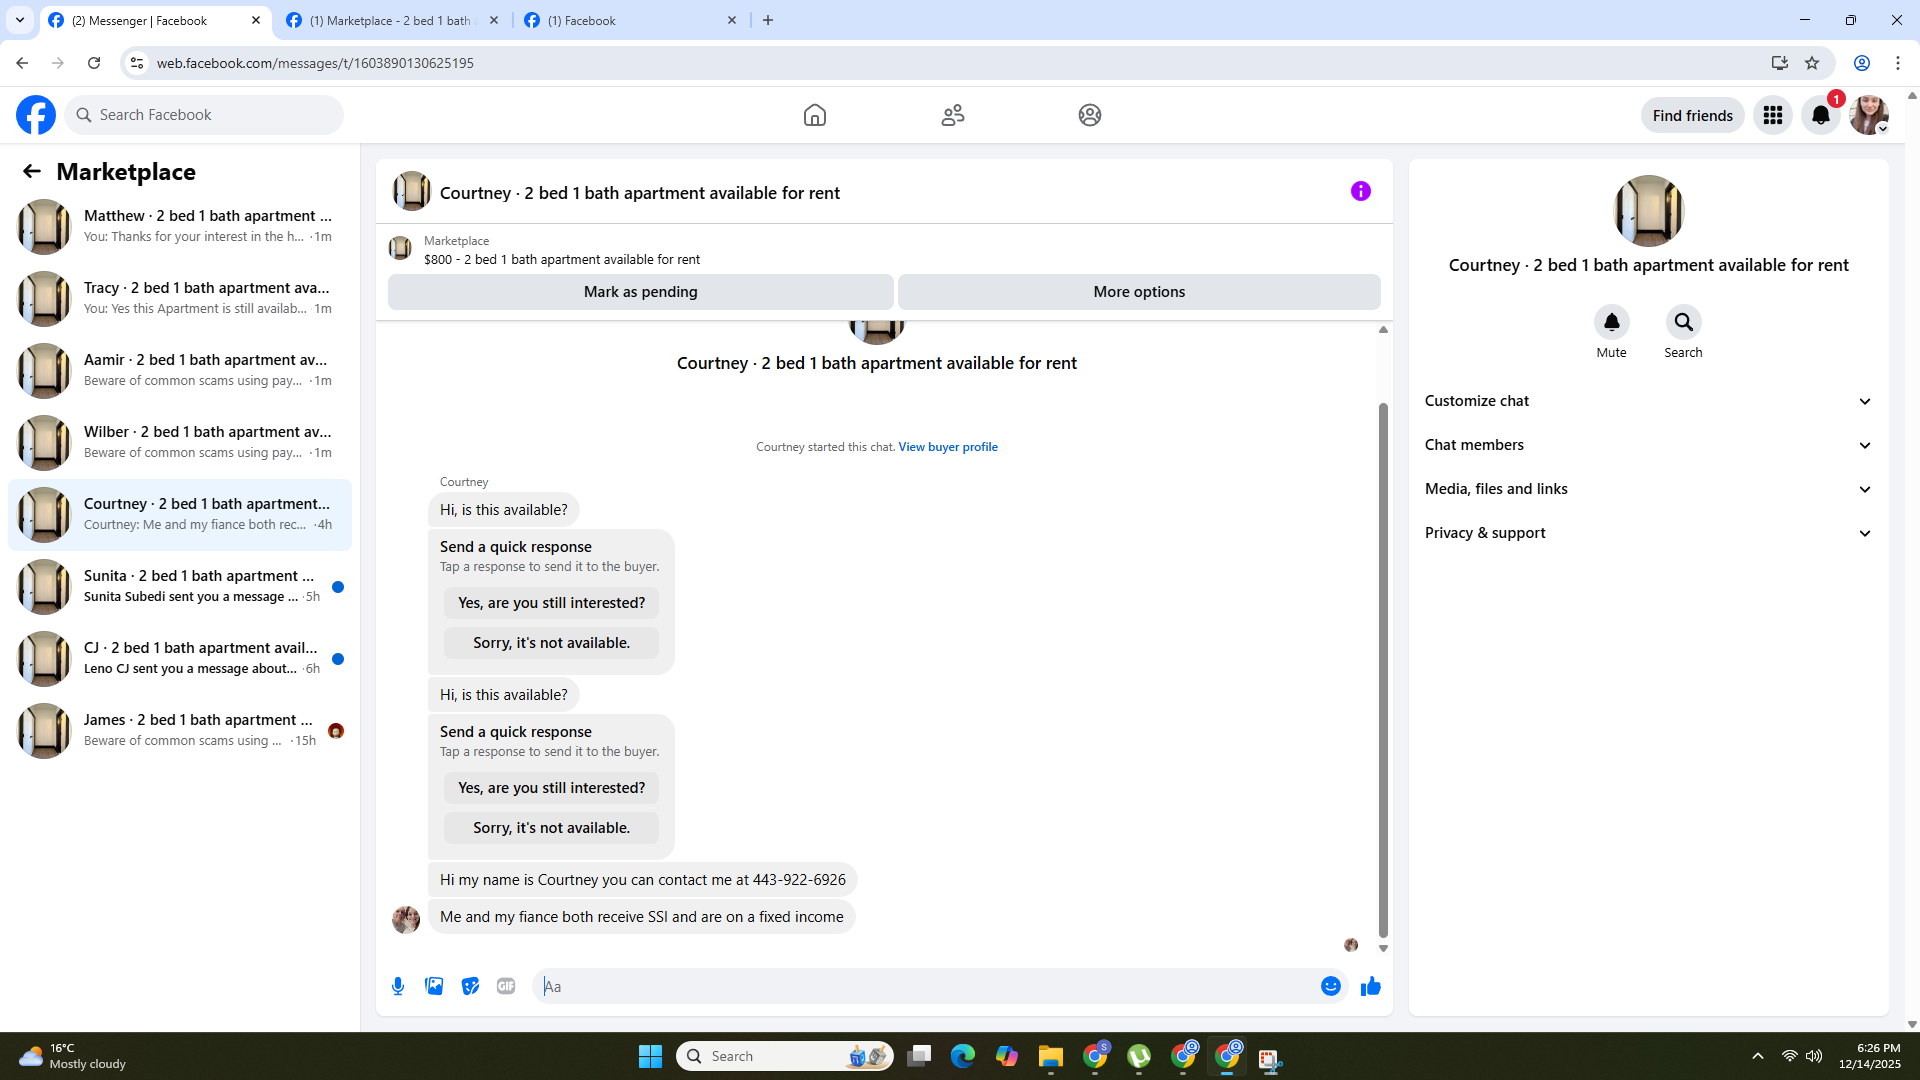The image size is (1920, 1080).
Task: Click the voice clip microphone icon
Action: pos(398,986)
